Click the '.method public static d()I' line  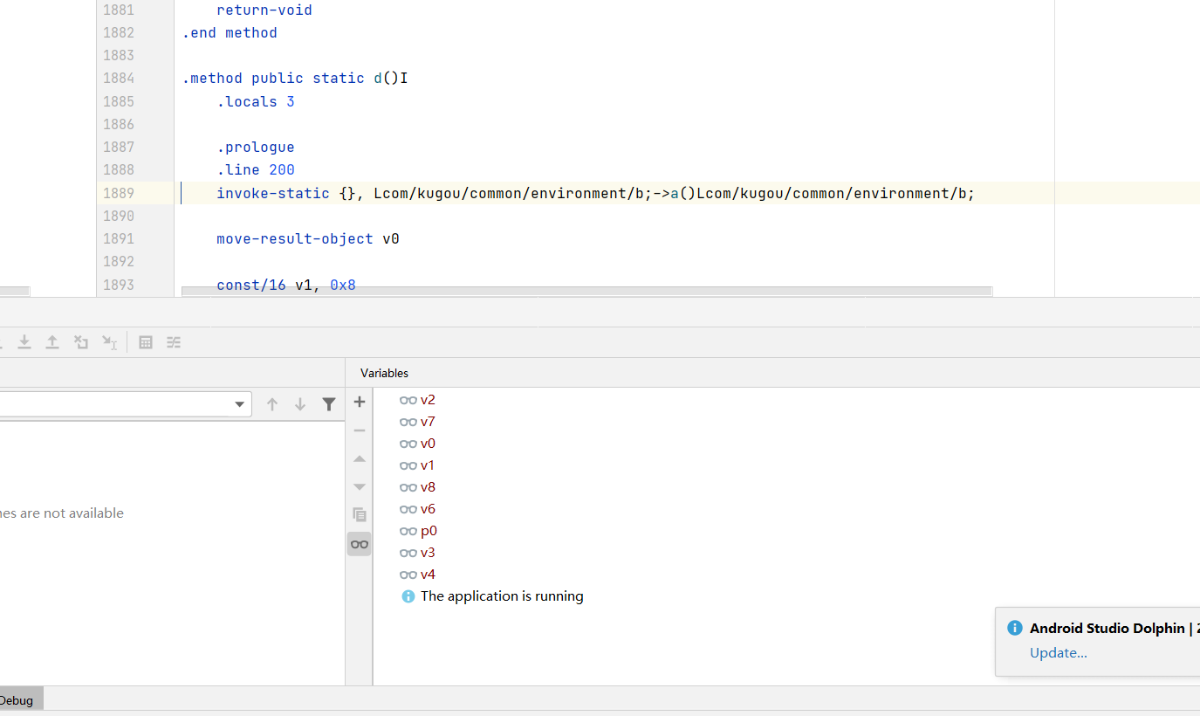295,78
